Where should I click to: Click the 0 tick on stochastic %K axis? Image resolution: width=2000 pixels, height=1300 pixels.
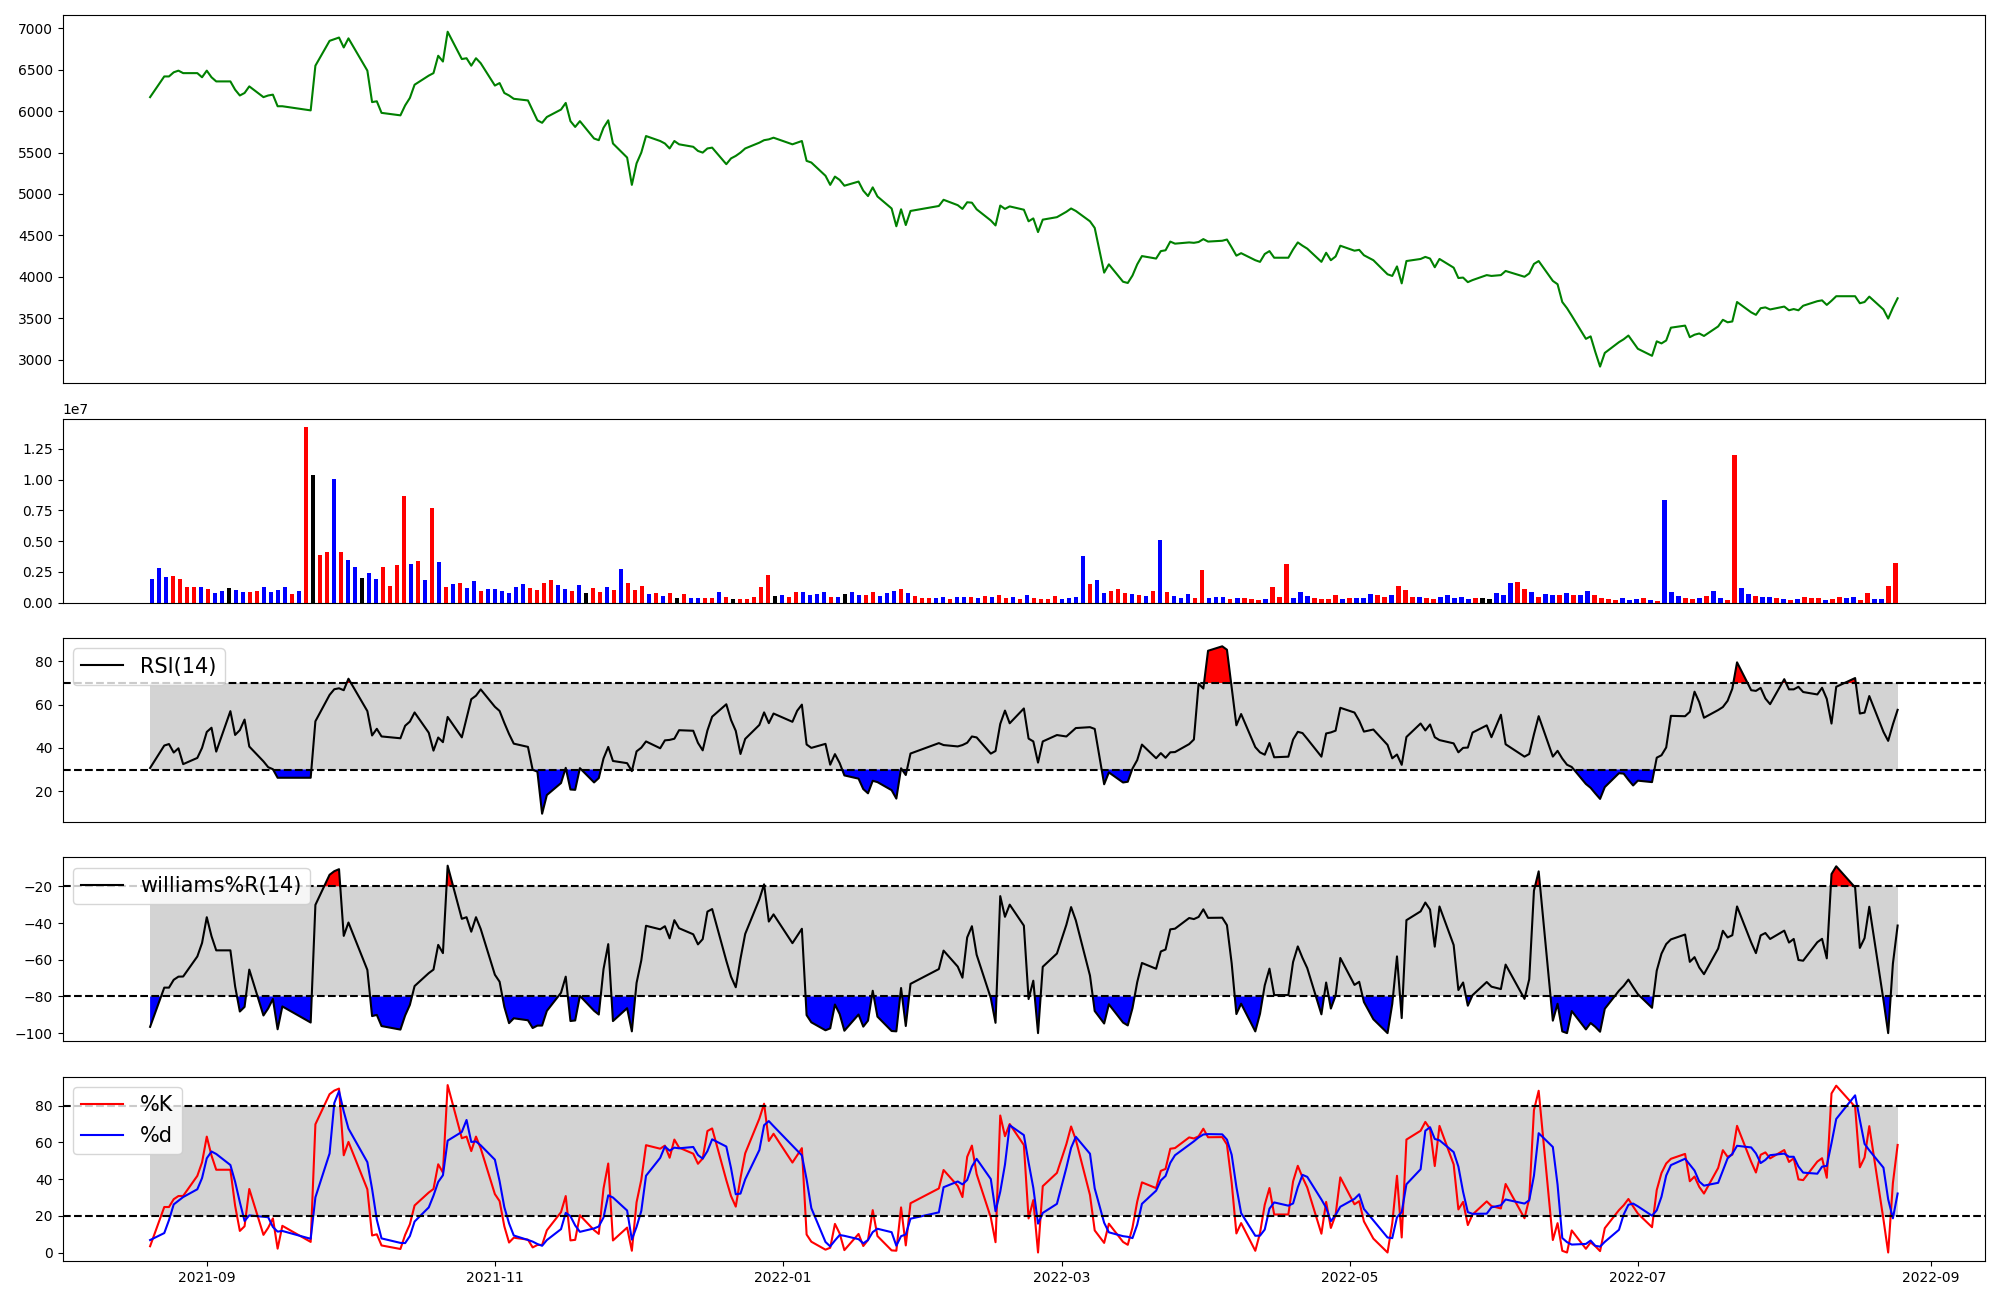pos(48,1254)
